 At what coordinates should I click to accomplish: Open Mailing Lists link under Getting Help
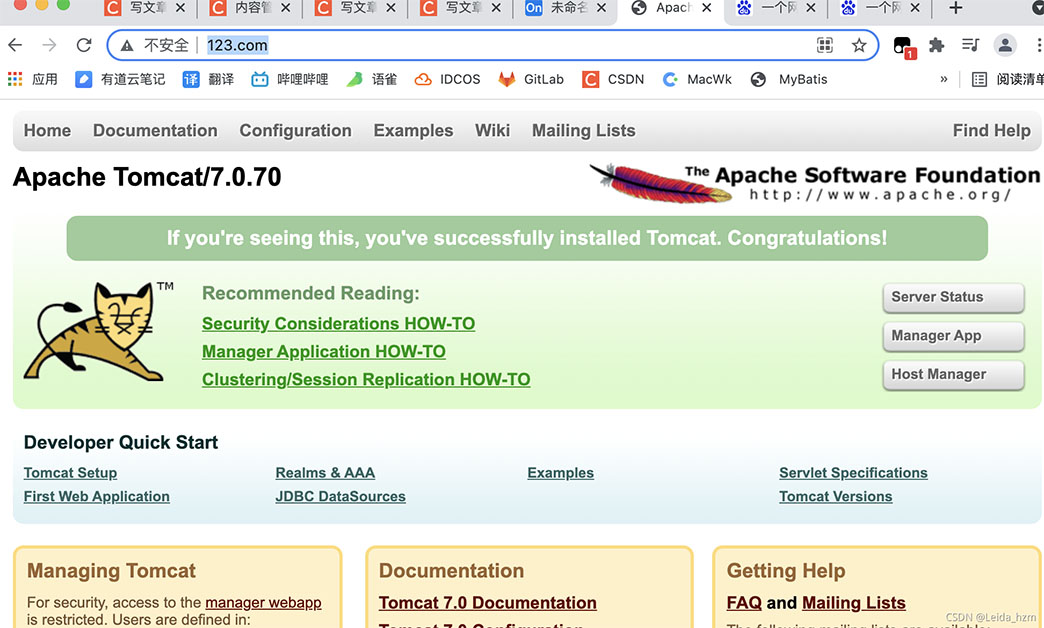point(854,603)
